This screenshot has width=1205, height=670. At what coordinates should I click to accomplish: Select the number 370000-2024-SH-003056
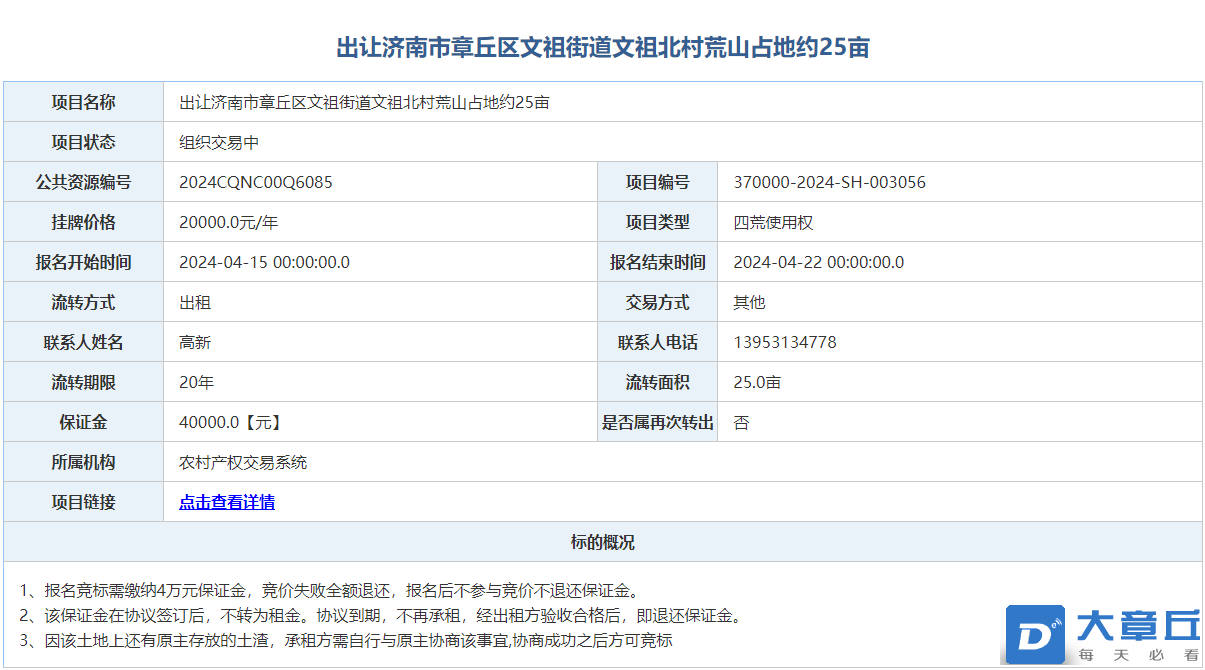click(x=830, y=182)
